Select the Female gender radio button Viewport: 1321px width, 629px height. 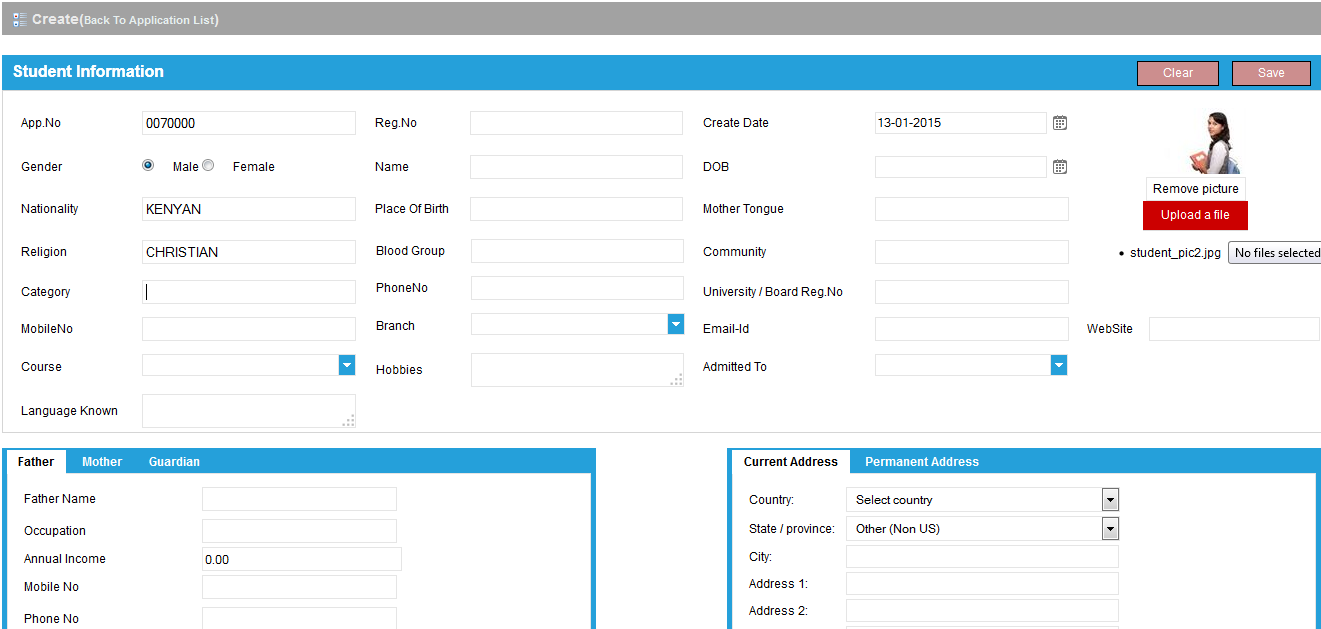coord(208,166)
